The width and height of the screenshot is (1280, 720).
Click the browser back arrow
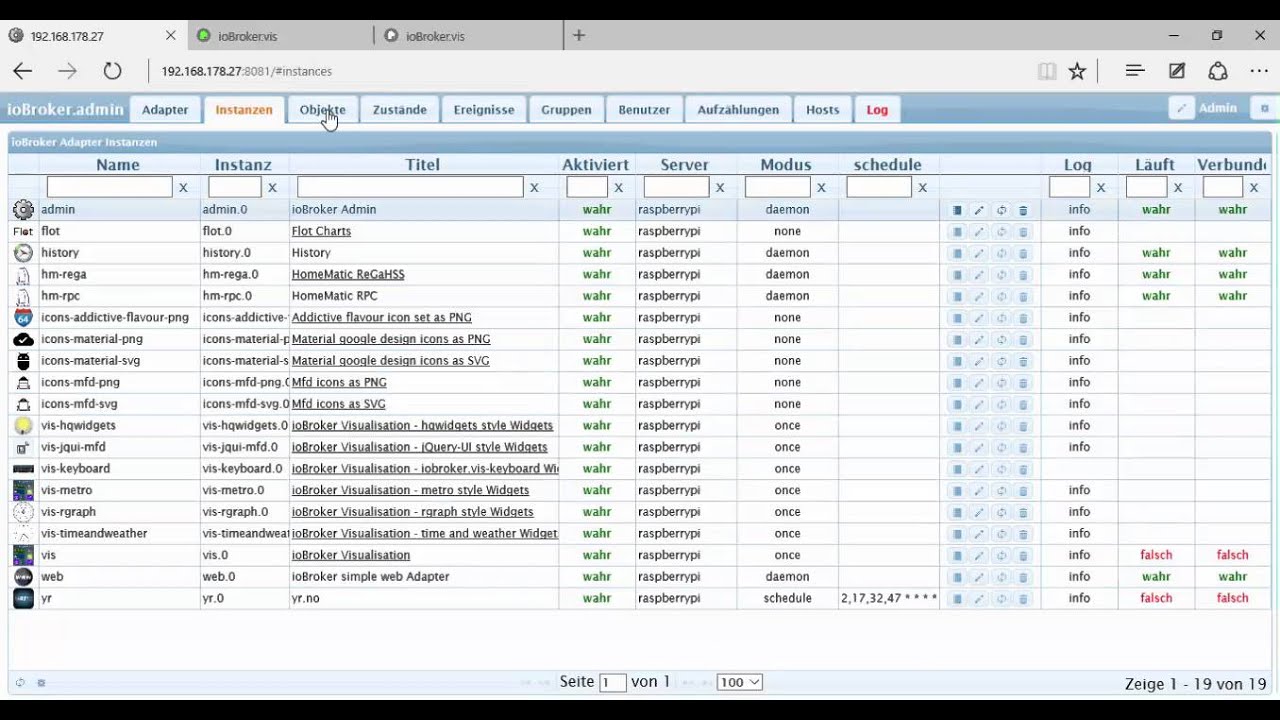(x=23, y=71)
